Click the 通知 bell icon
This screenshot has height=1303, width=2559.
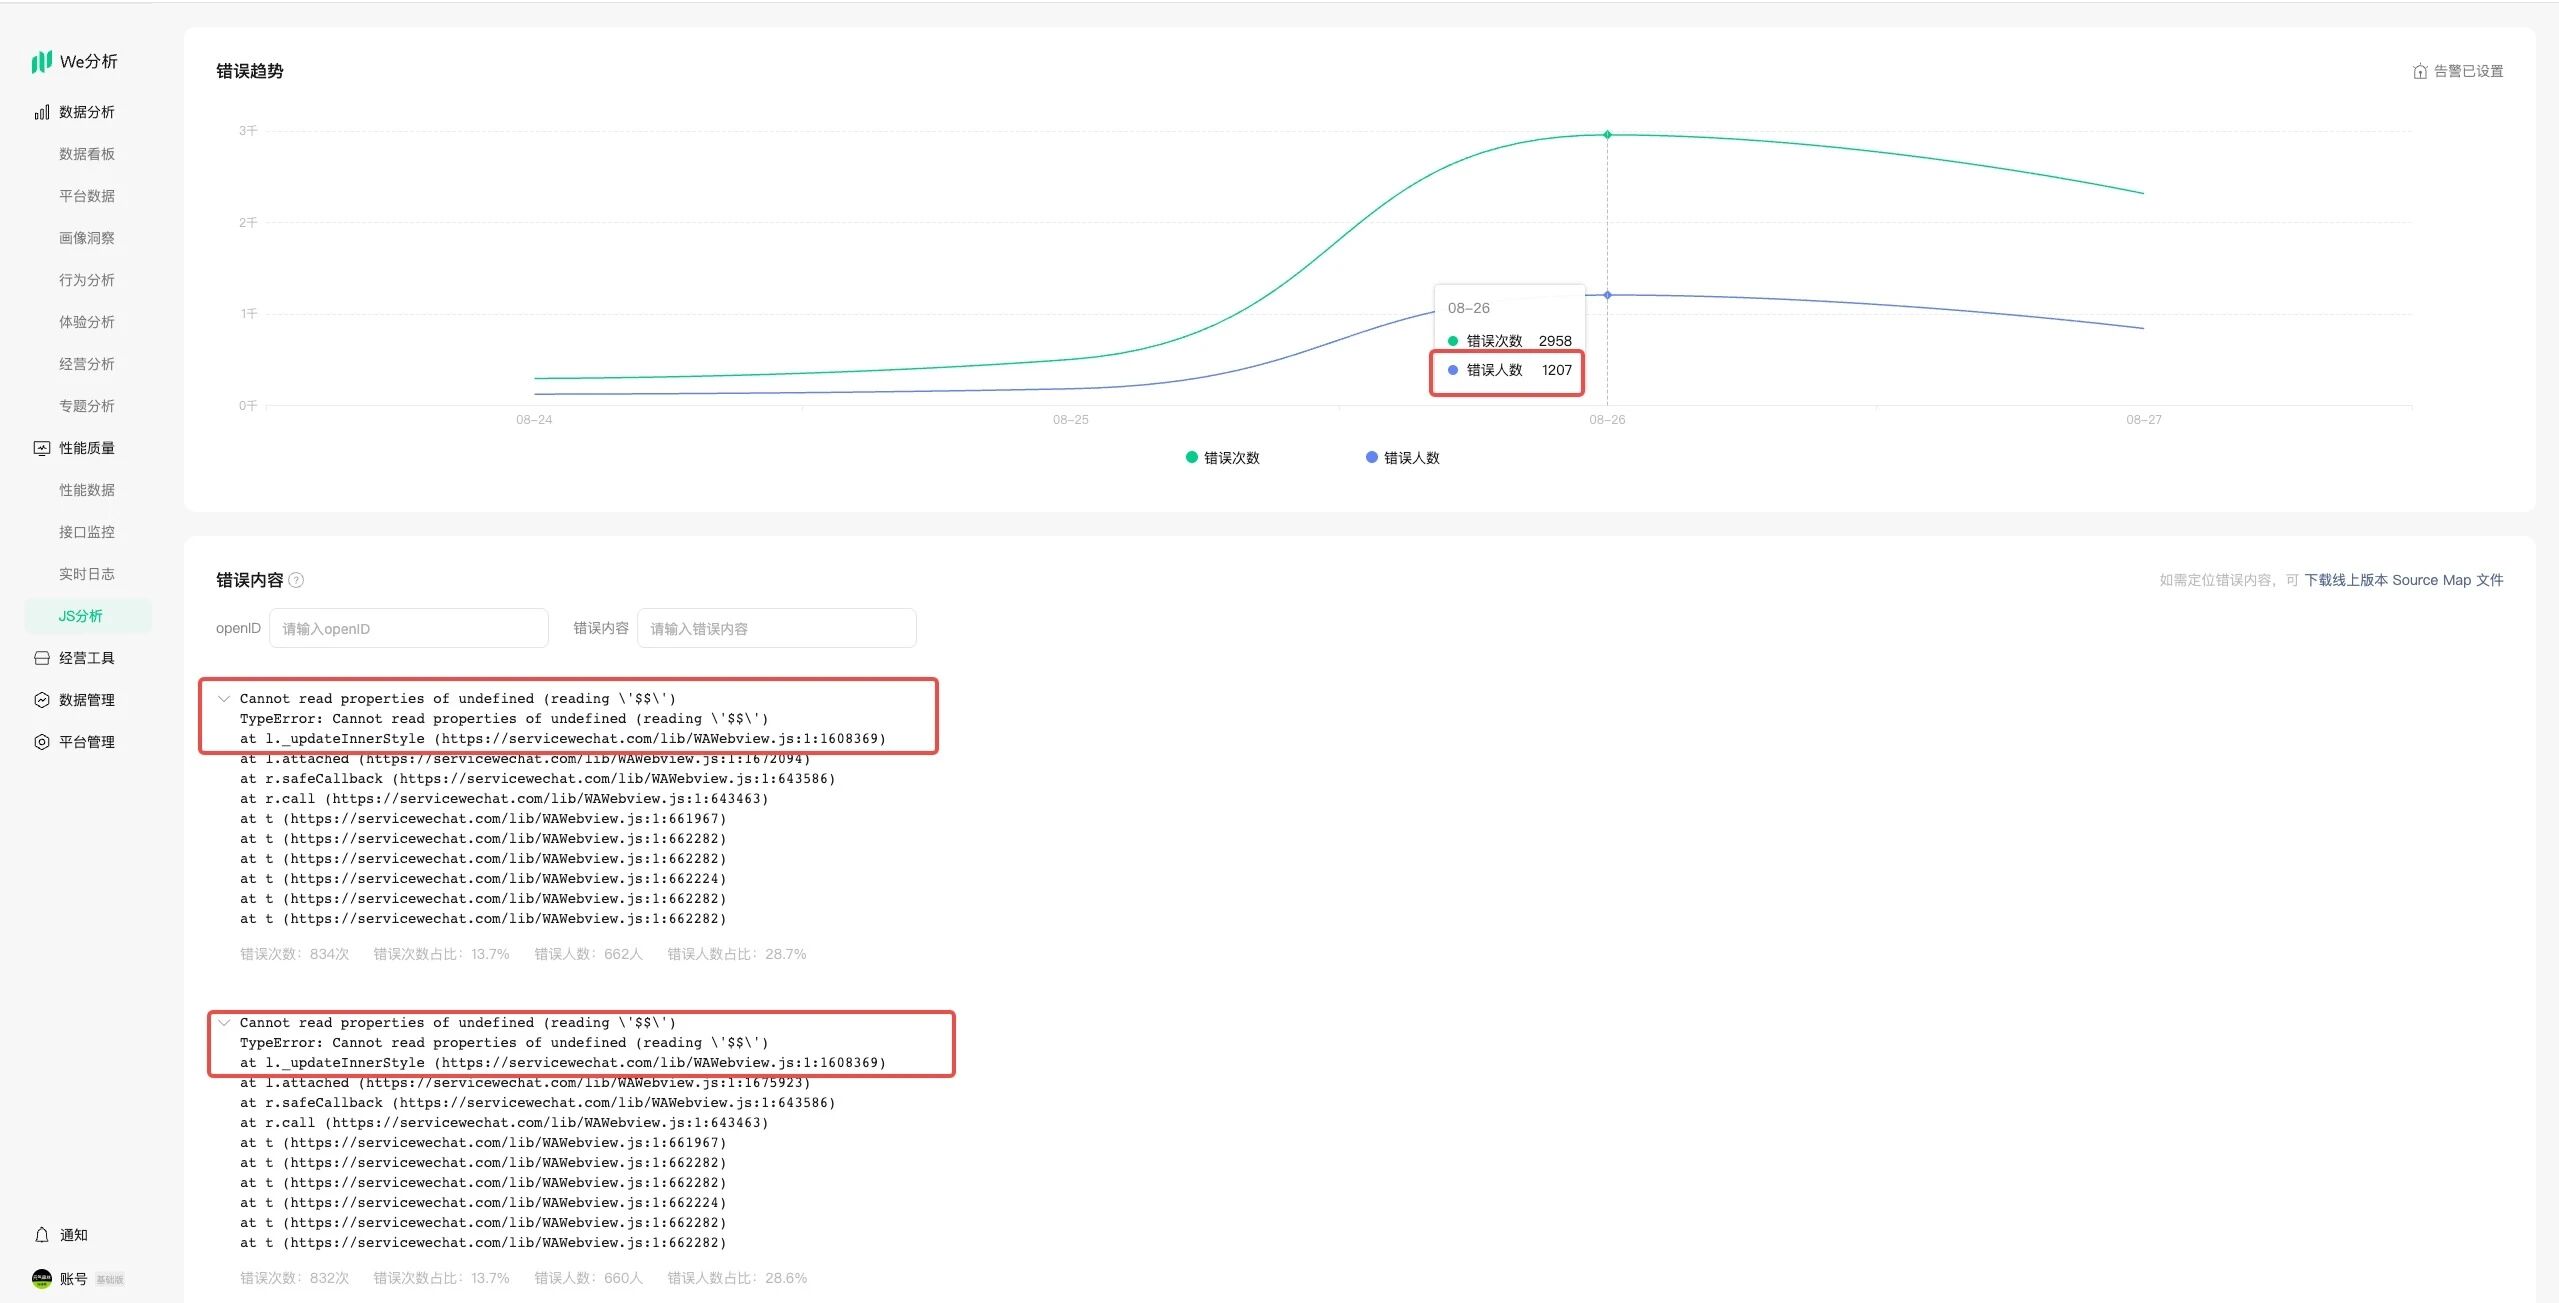point(41,1235)
